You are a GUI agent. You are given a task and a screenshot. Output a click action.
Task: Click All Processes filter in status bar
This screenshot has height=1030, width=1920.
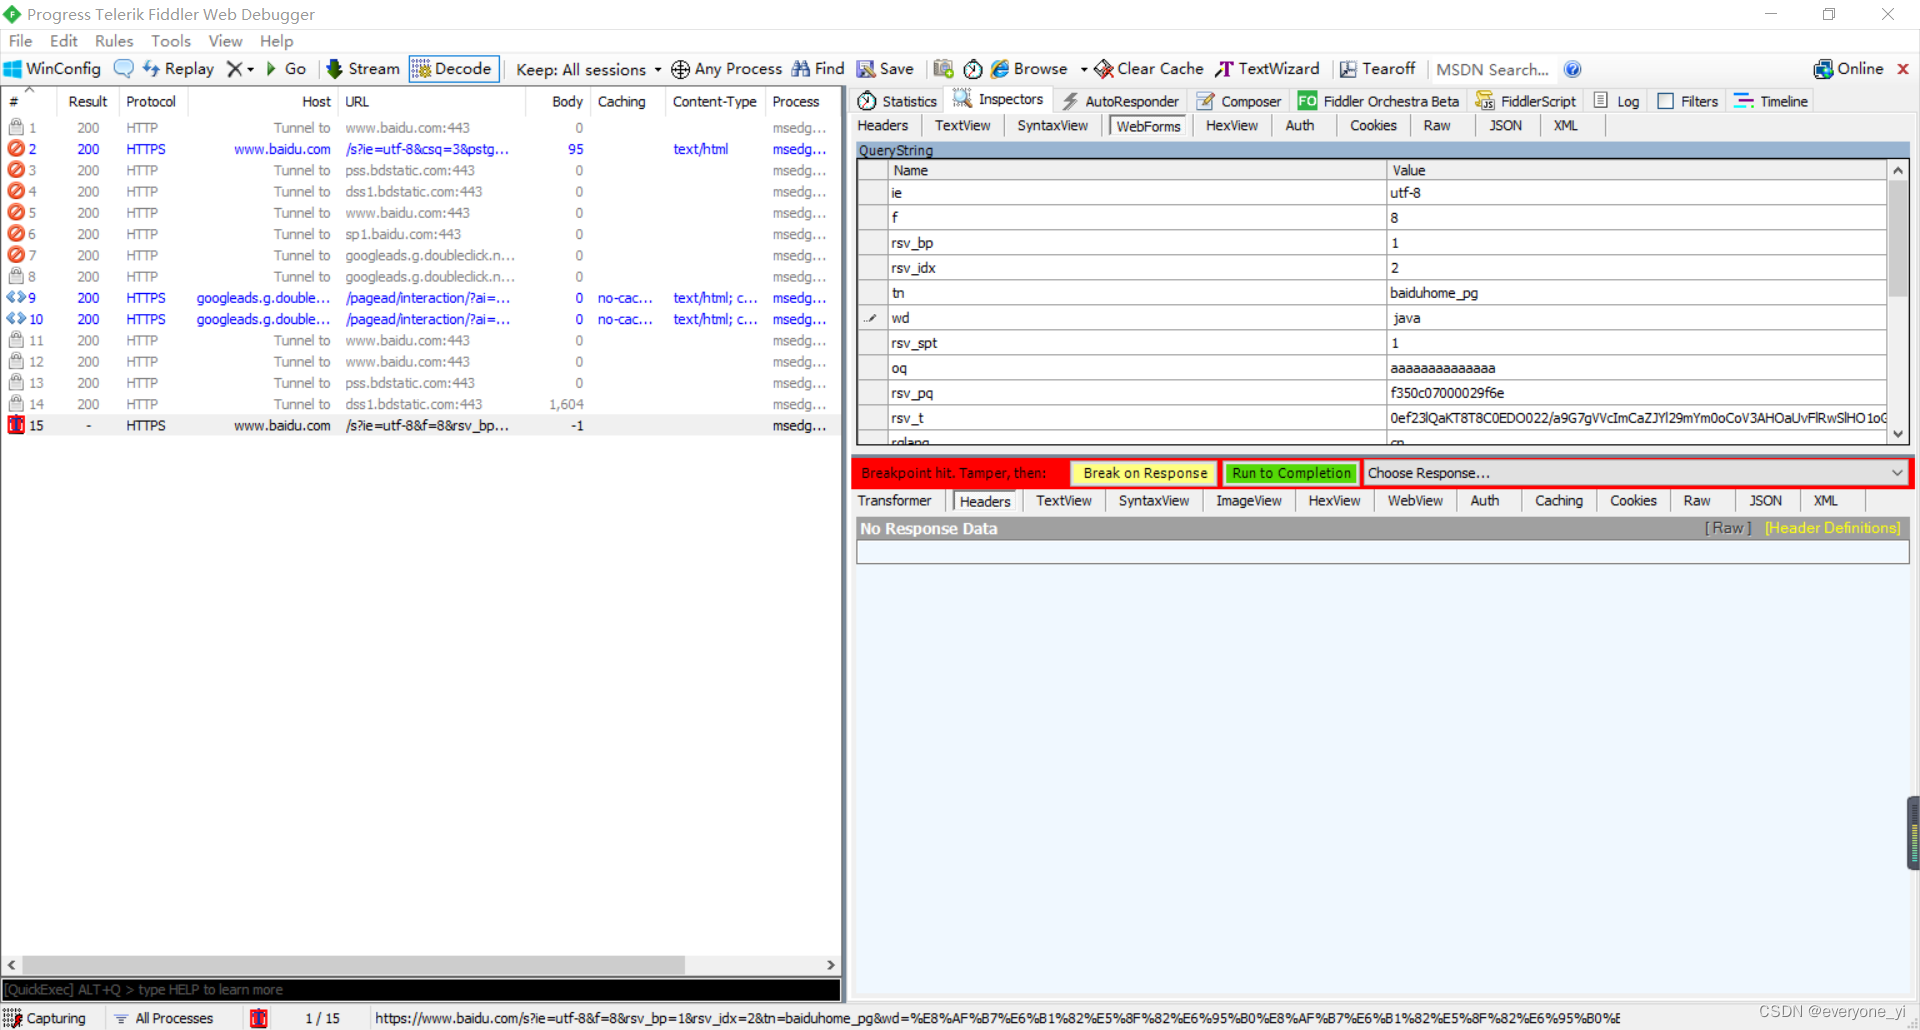[x=164, y=1018]
